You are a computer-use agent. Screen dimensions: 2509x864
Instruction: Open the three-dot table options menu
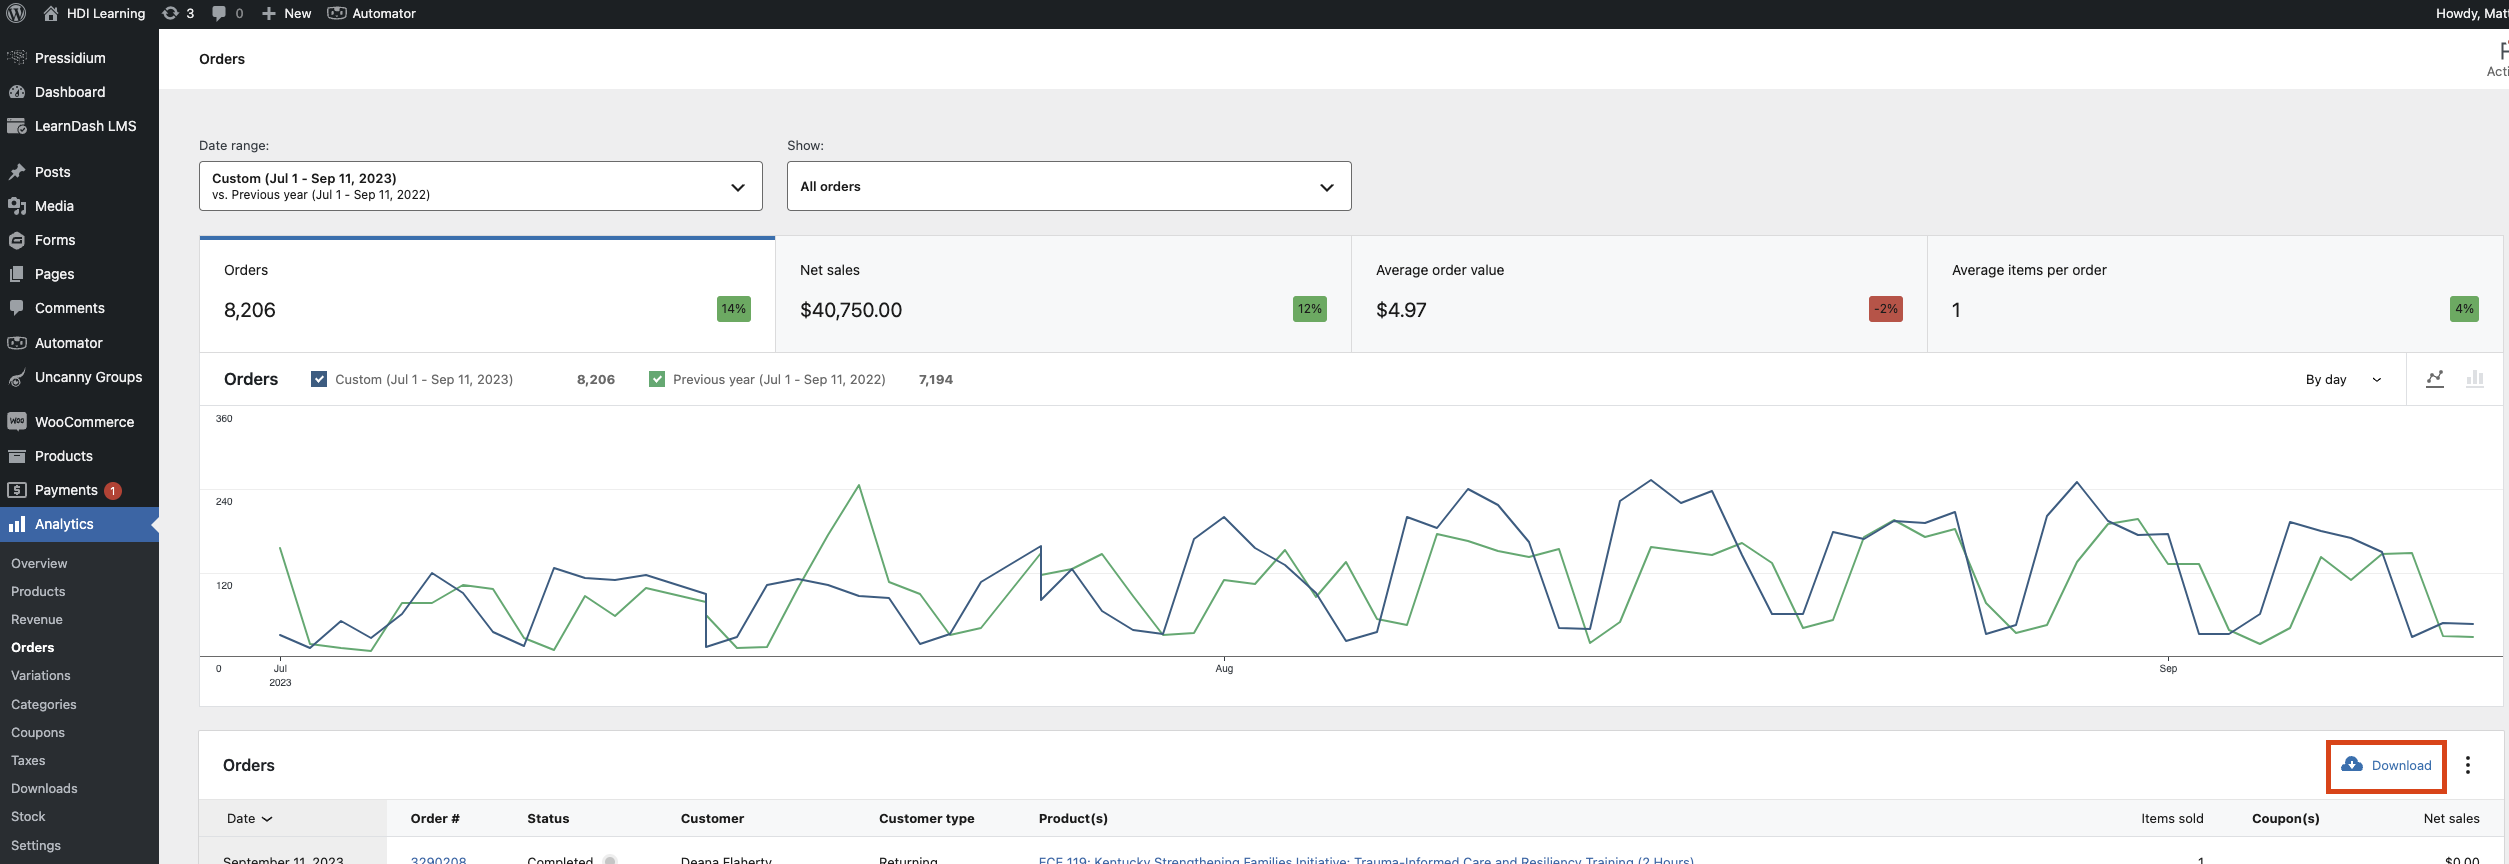[x=2468, y=765]
